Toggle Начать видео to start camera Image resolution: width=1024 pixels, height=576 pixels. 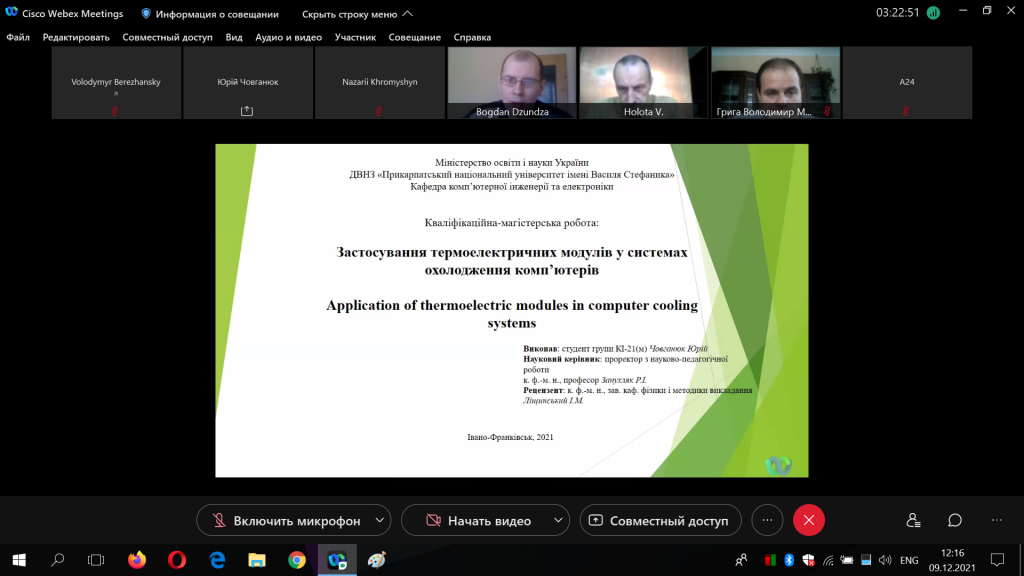tap(478, 520)
